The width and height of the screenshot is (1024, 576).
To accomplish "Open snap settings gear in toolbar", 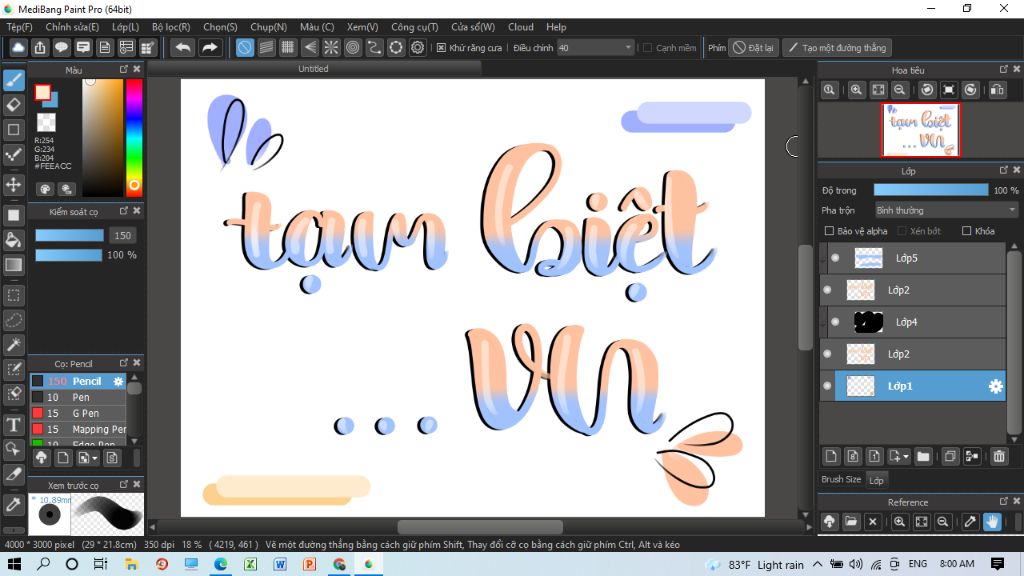I will coord(417,48).
